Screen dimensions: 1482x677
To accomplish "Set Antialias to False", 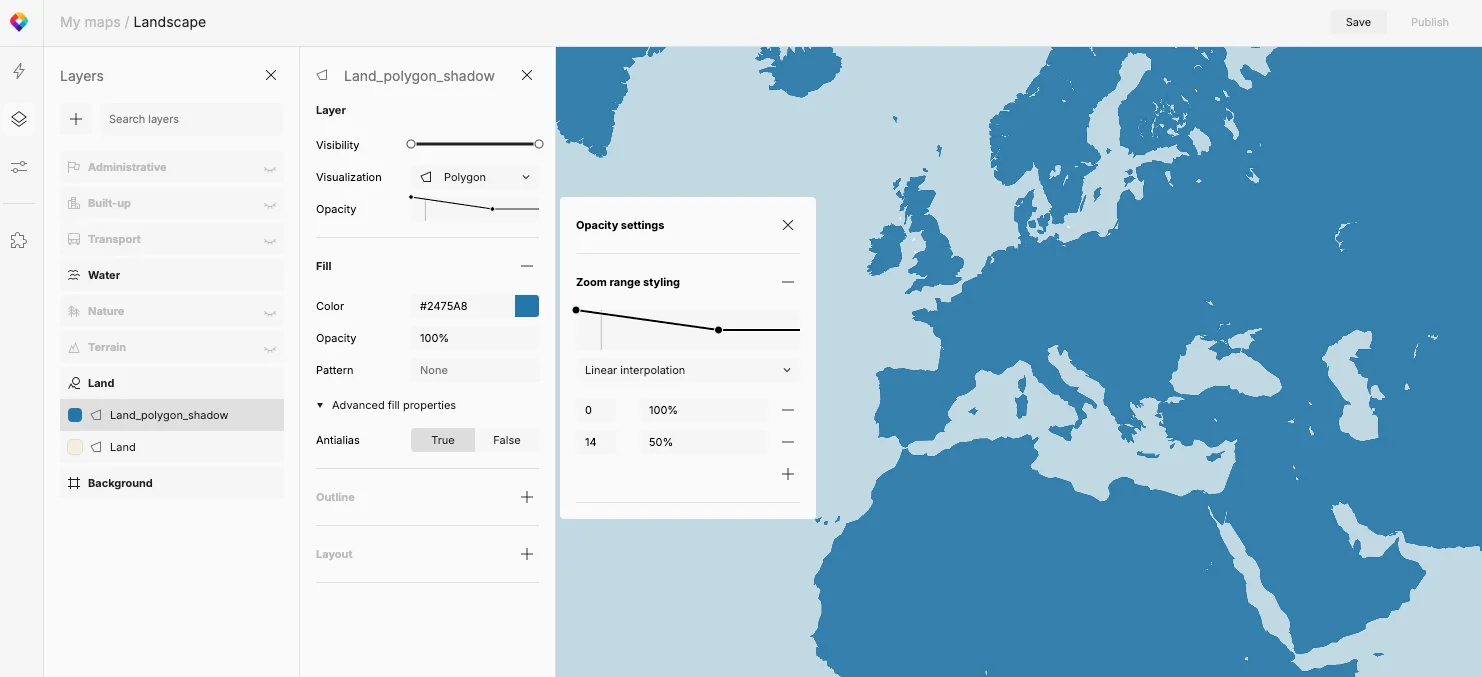I will [x=507, y=440].
